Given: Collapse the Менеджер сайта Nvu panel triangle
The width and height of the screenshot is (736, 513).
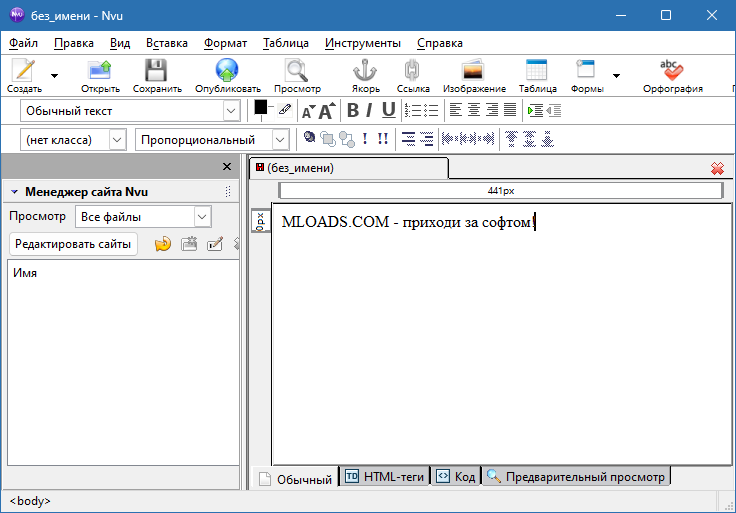Looking at the screenshot, I should (14, 192).
